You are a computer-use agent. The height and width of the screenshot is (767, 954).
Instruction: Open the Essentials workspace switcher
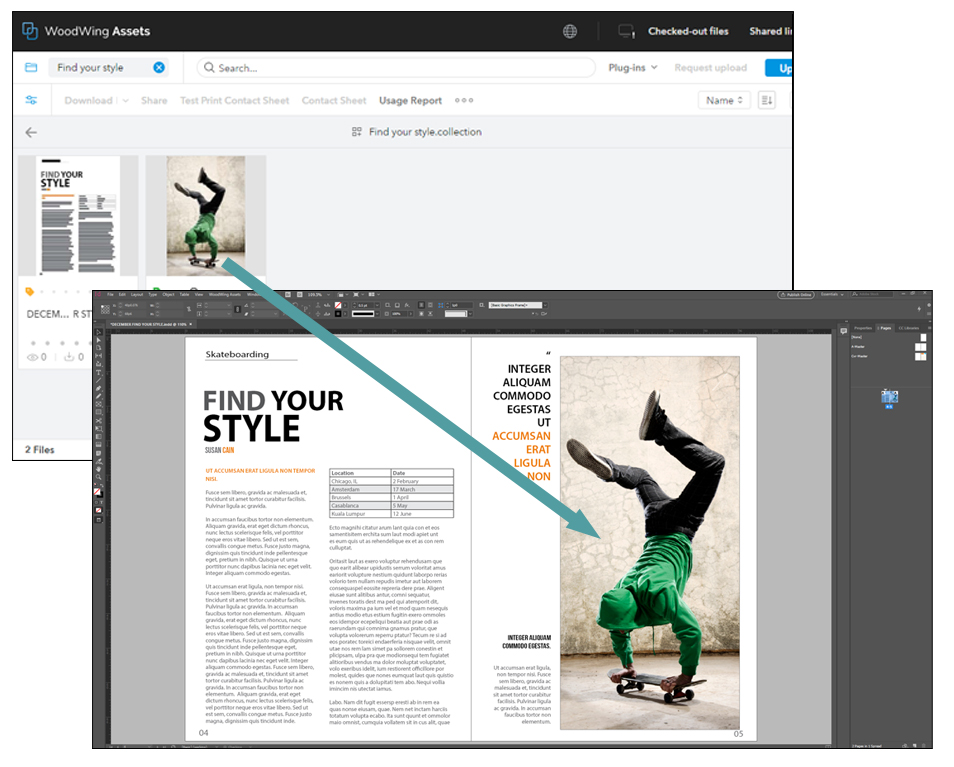(830, 294)
